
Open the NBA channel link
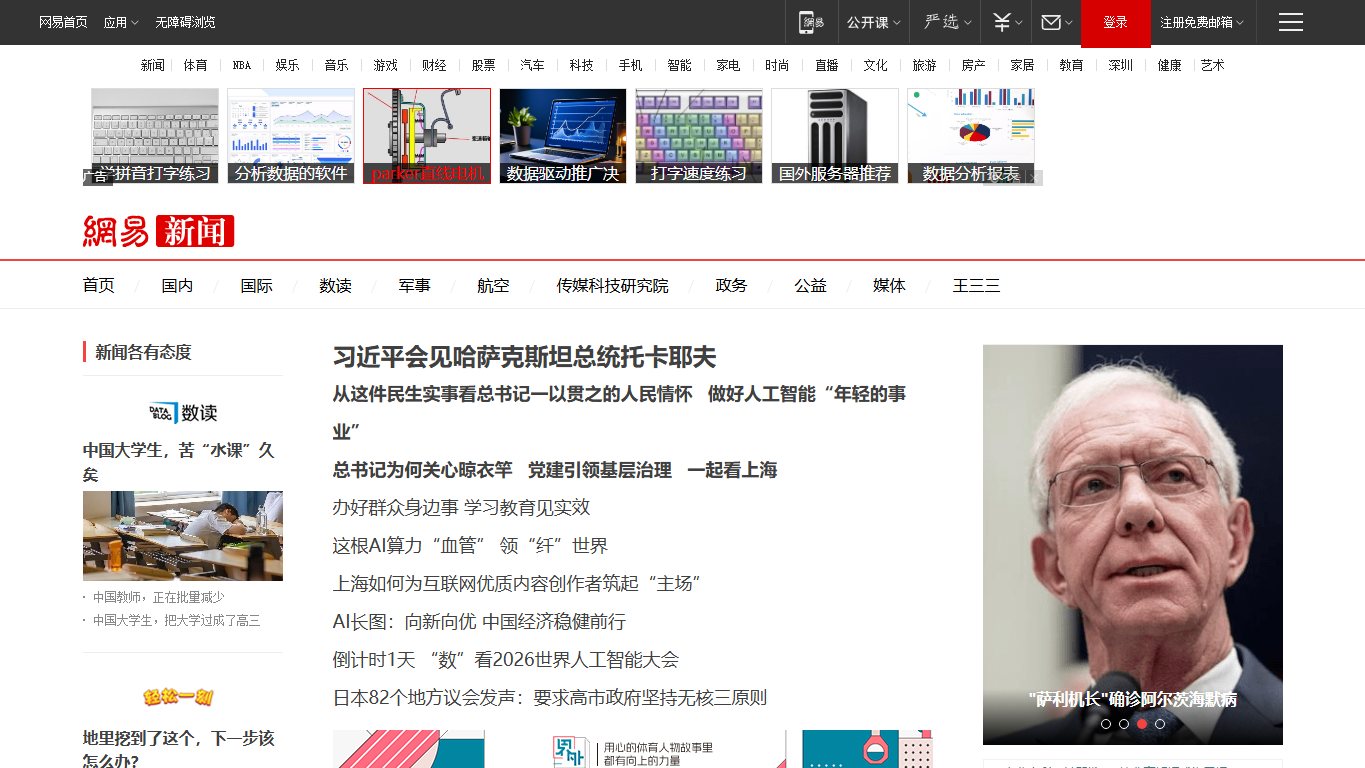[x=242, y=65]
